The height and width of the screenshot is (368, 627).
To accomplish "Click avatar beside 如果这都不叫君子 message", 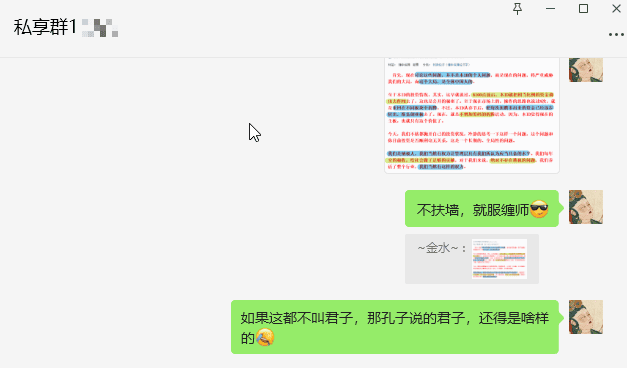I will point(586,317).
